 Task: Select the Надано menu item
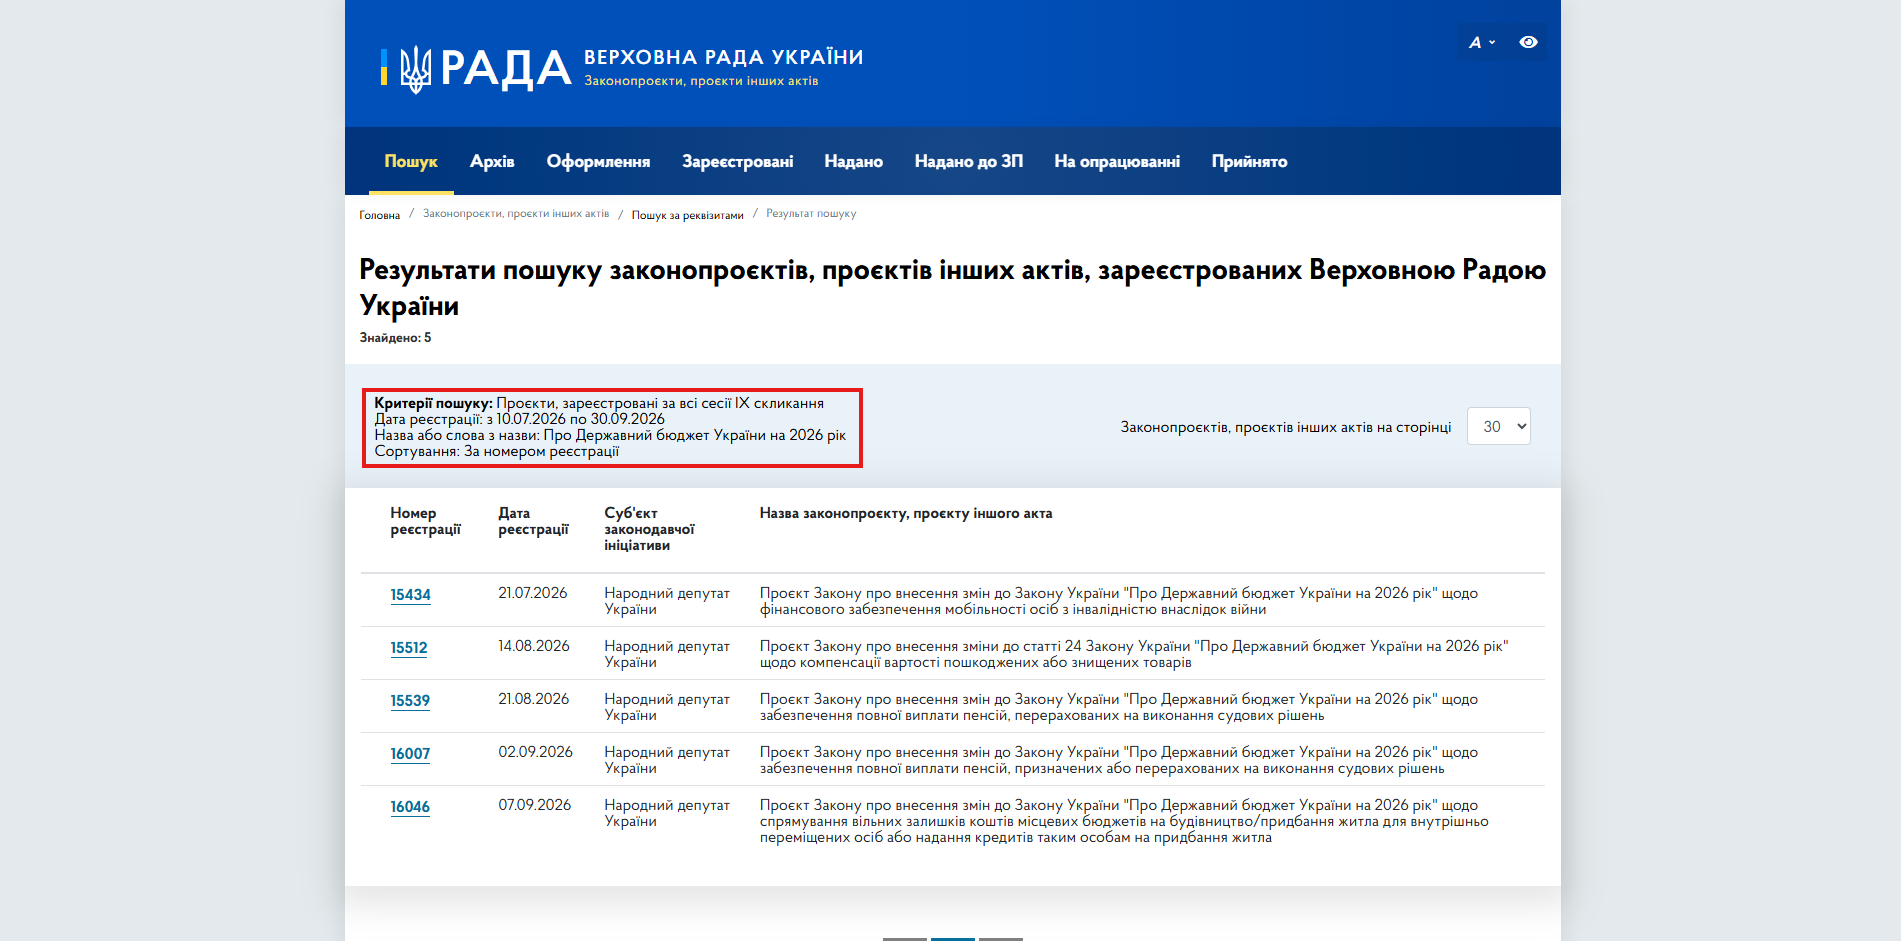(x=853, y=161)
